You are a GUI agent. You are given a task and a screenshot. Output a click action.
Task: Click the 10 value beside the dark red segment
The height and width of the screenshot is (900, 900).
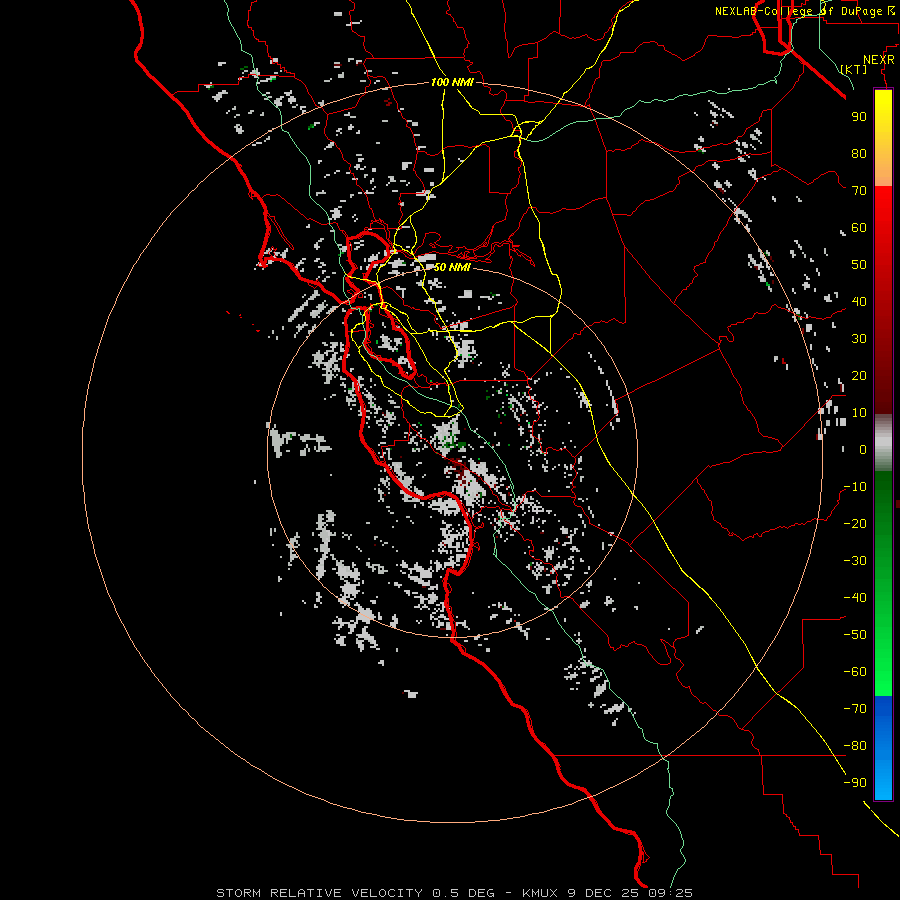point(859,413)
